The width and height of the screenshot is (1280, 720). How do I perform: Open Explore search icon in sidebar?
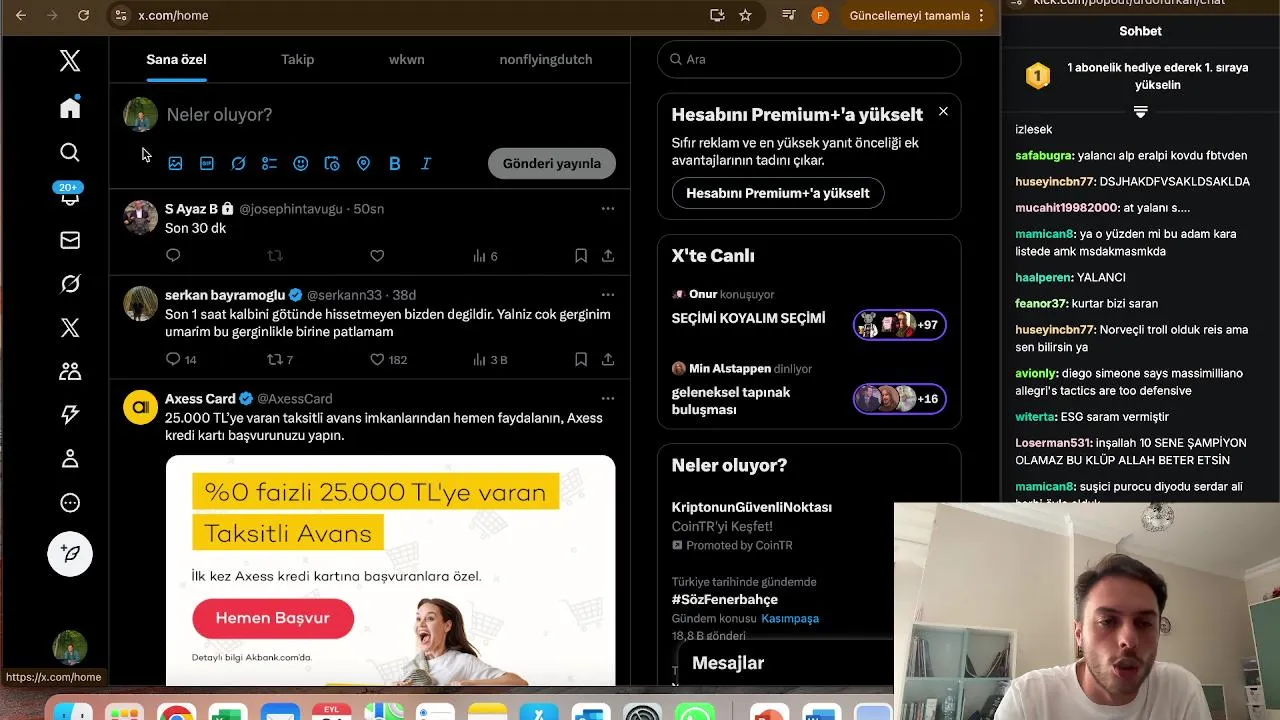70,152
